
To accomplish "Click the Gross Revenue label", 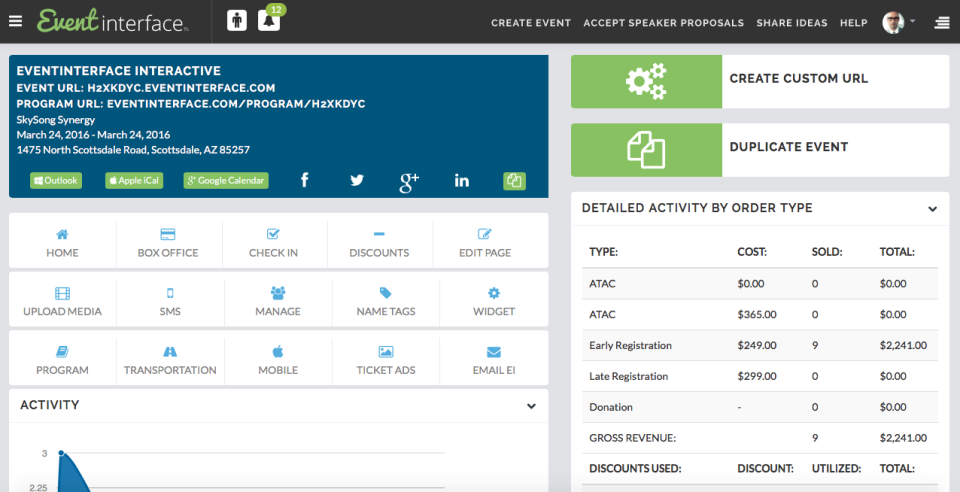I will click(x=632, y=438).
